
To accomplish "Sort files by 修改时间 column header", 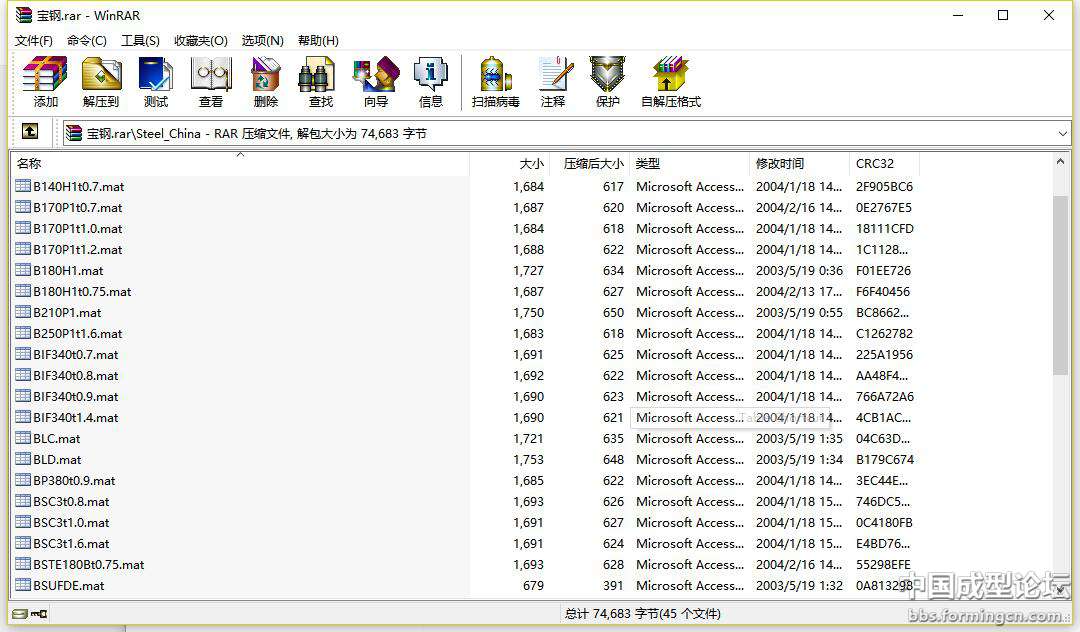I will (780, 164).
